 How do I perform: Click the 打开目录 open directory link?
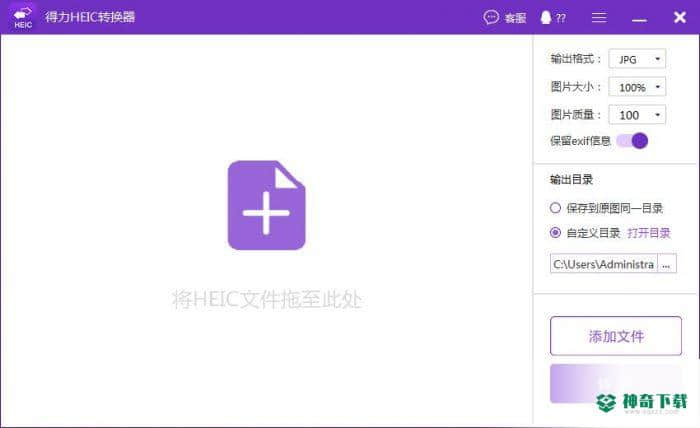(649, 233)
